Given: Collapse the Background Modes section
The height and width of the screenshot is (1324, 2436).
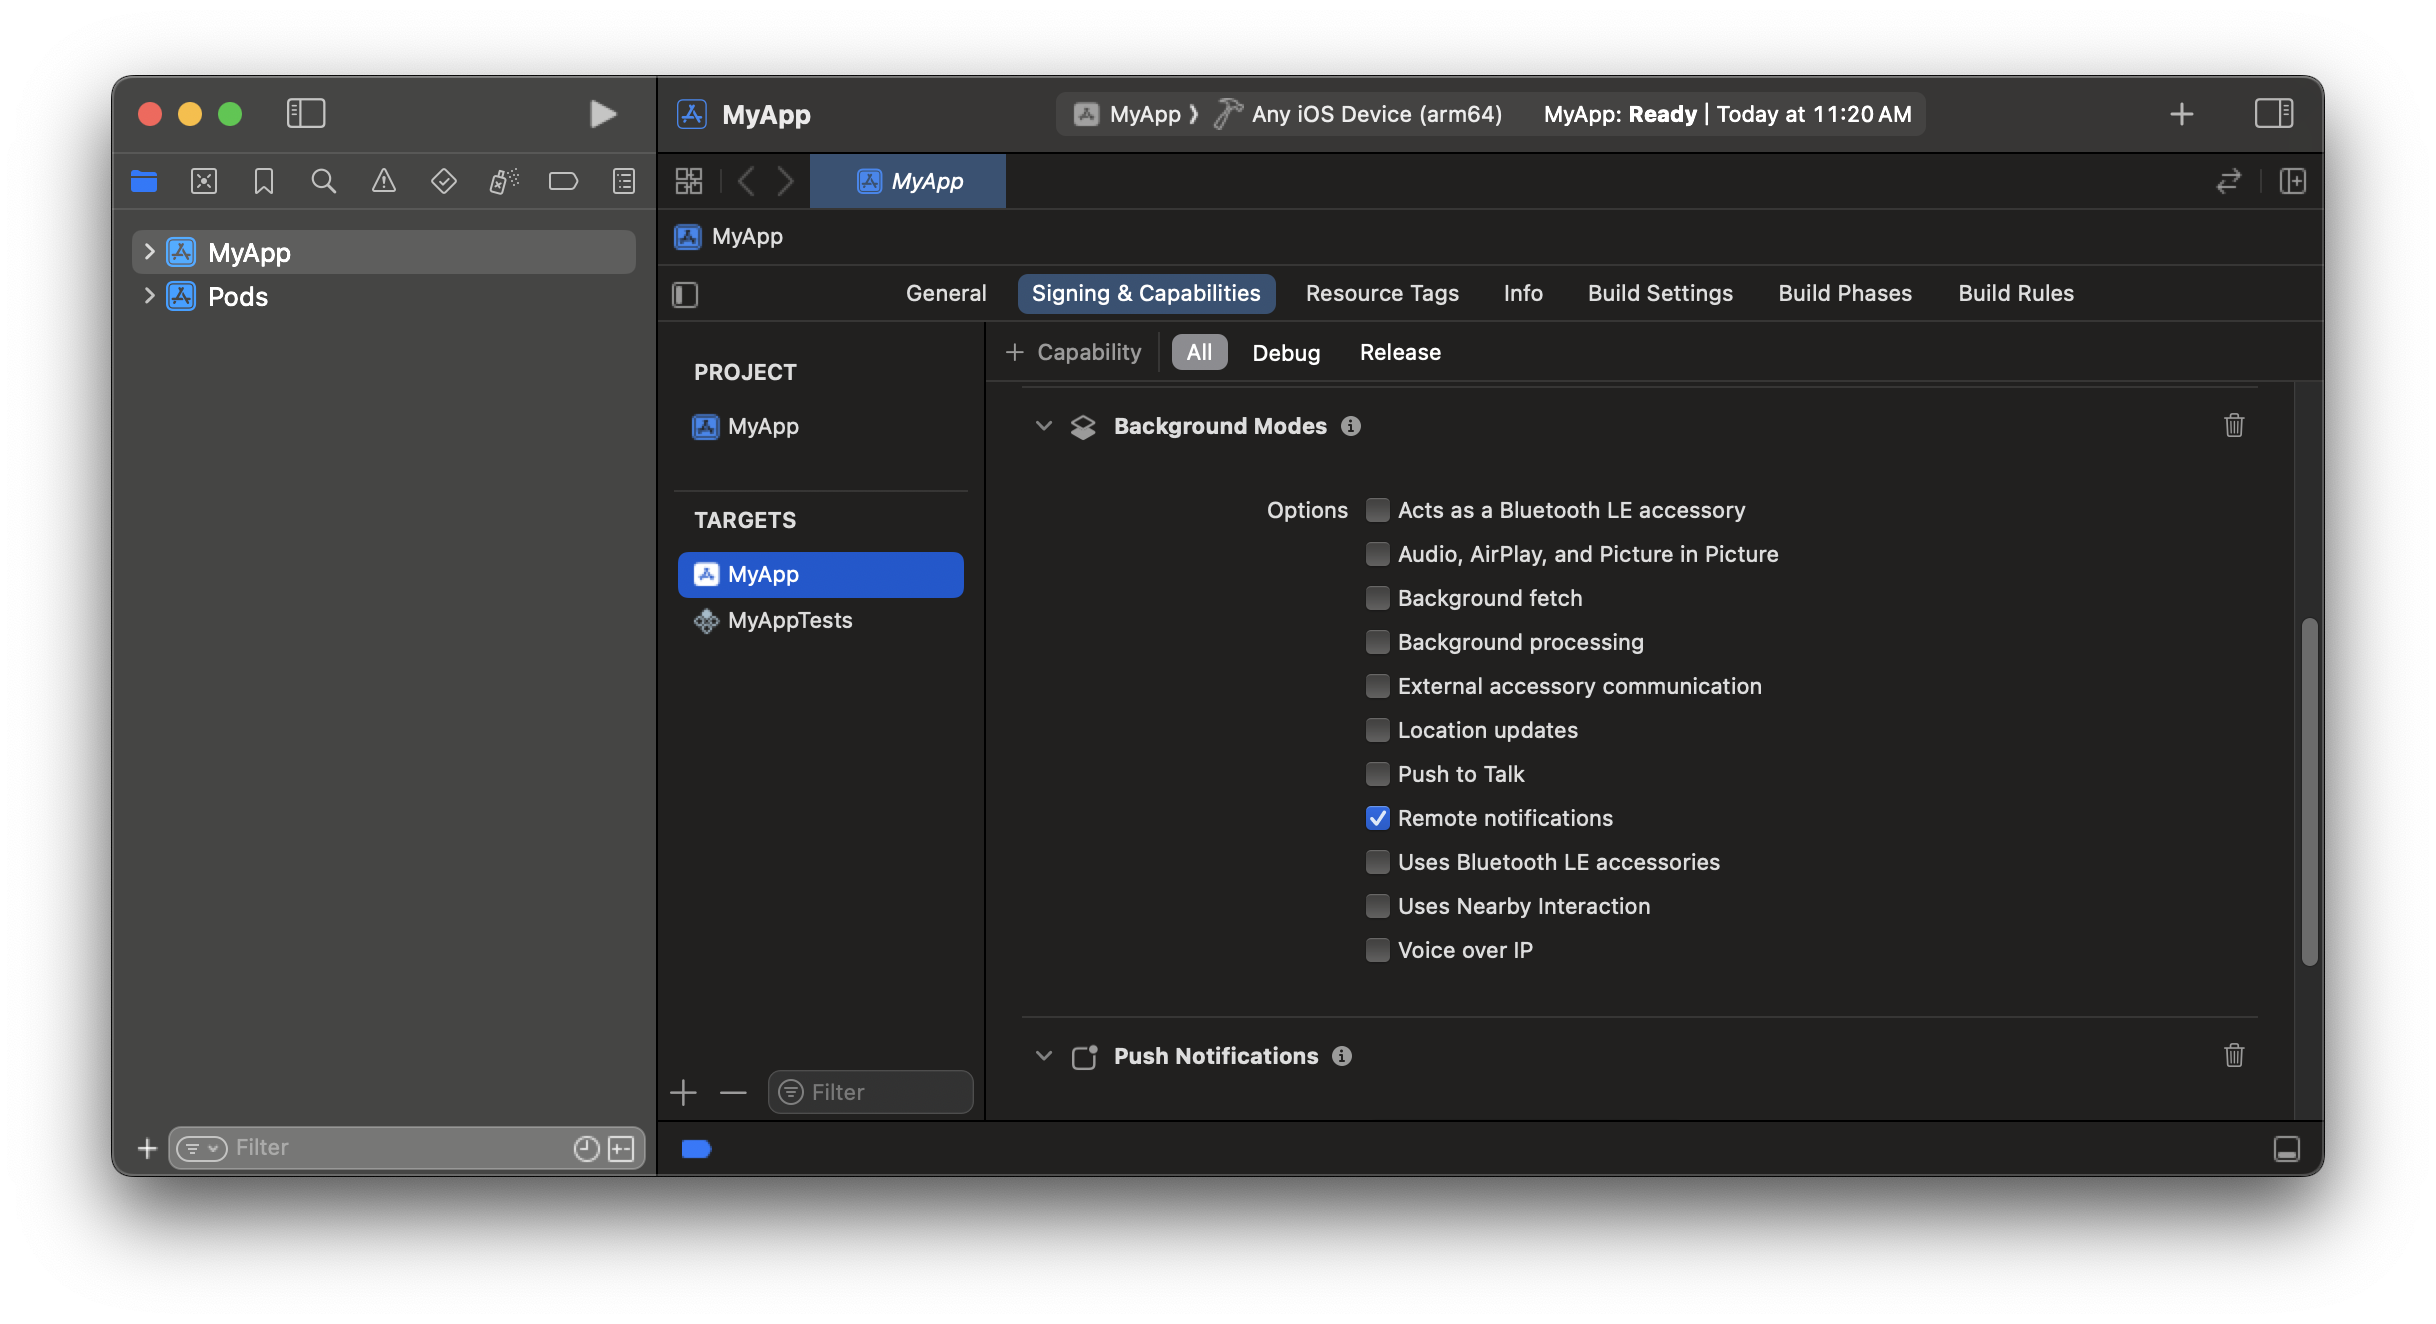Looking at the screenshot, I should 1044,426.
